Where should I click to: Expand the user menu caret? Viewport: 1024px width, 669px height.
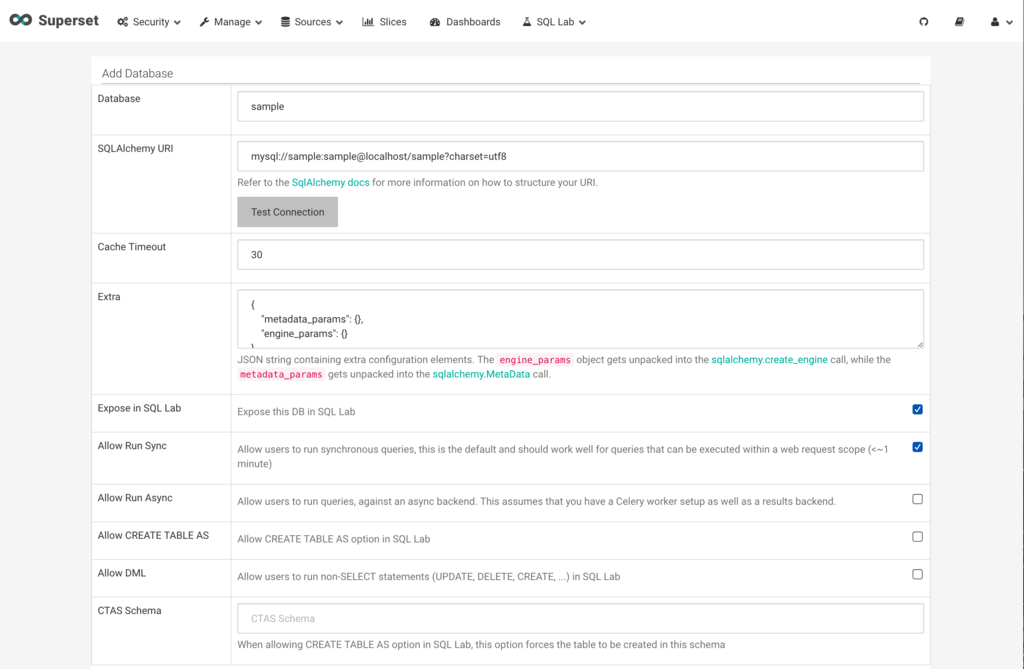(1009, 23)
